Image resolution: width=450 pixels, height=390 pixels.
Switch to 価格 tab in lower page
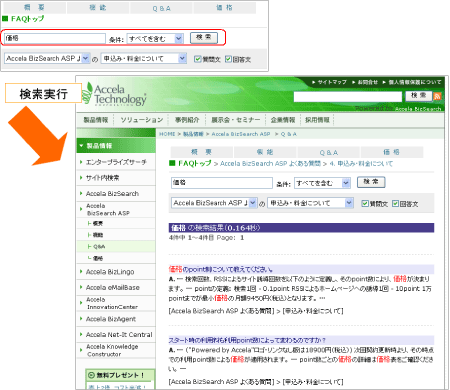(x=392, y=152)
